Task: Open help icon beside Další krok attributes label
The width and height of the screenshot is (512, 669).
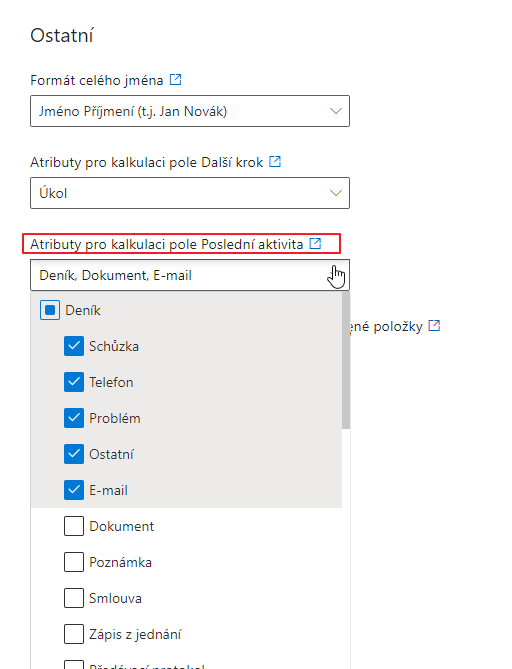Action: tap(275, 161)
